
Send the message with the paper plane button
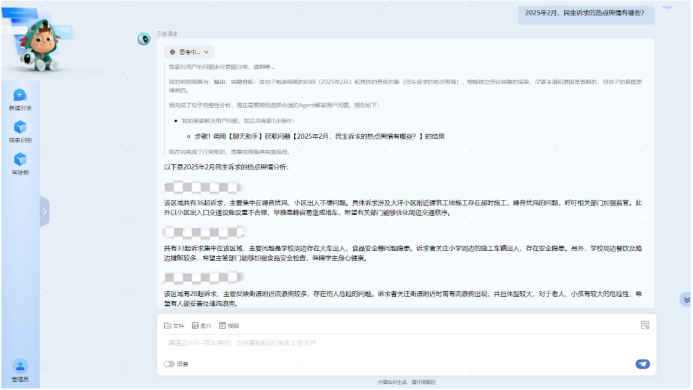pyautogui.click(x=643, y=364)
